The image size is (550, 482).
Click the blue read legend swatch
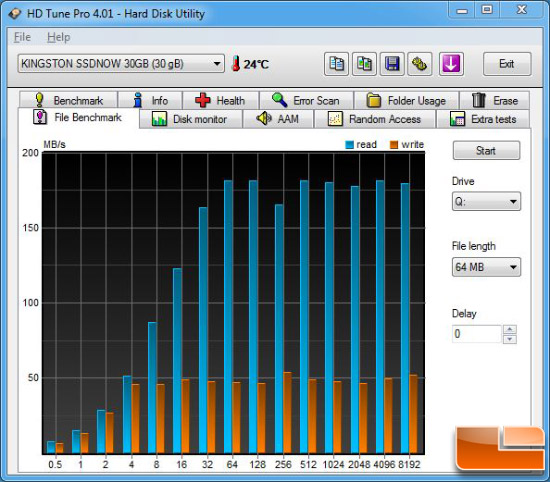click(x=349, y=145)
